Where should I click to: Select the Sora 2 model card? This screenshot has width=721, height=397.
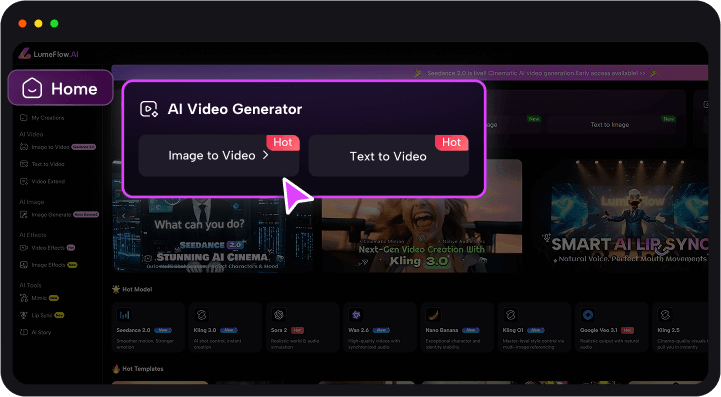tap(303, 327)
